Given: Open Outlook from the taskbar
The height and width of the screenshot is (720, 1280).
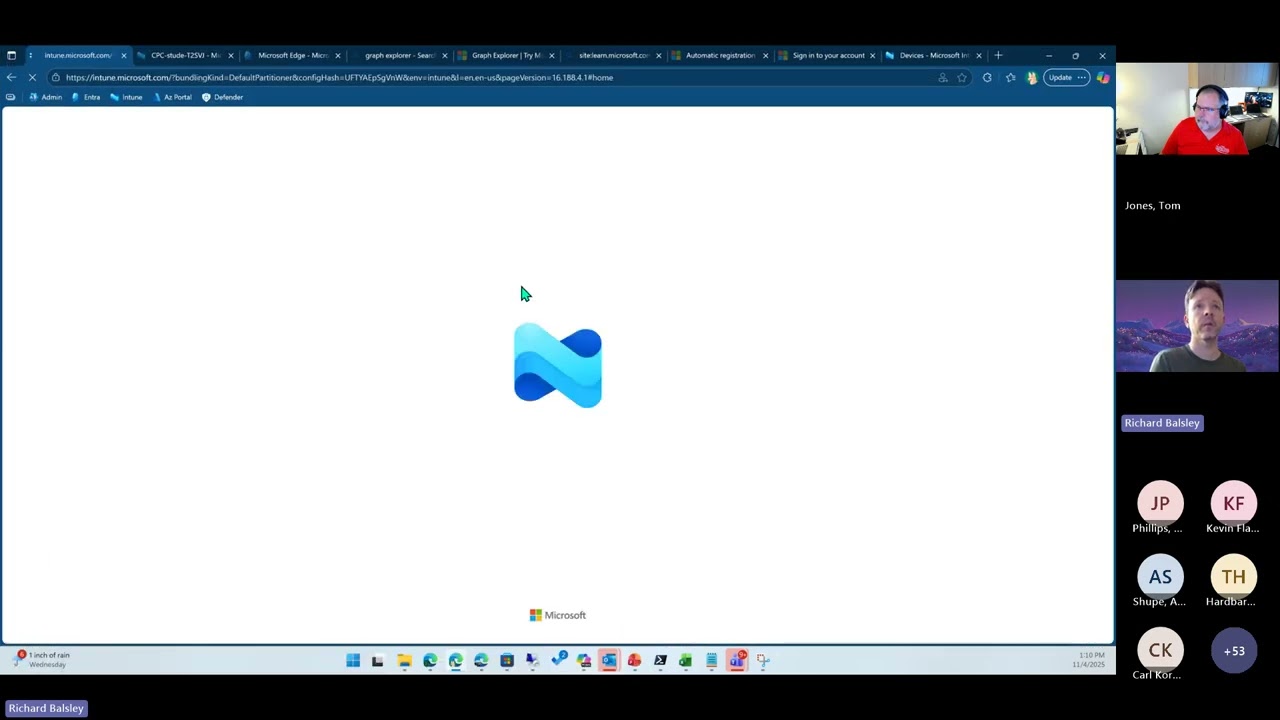Looking at the screenshot, I should tap(609, 660).
